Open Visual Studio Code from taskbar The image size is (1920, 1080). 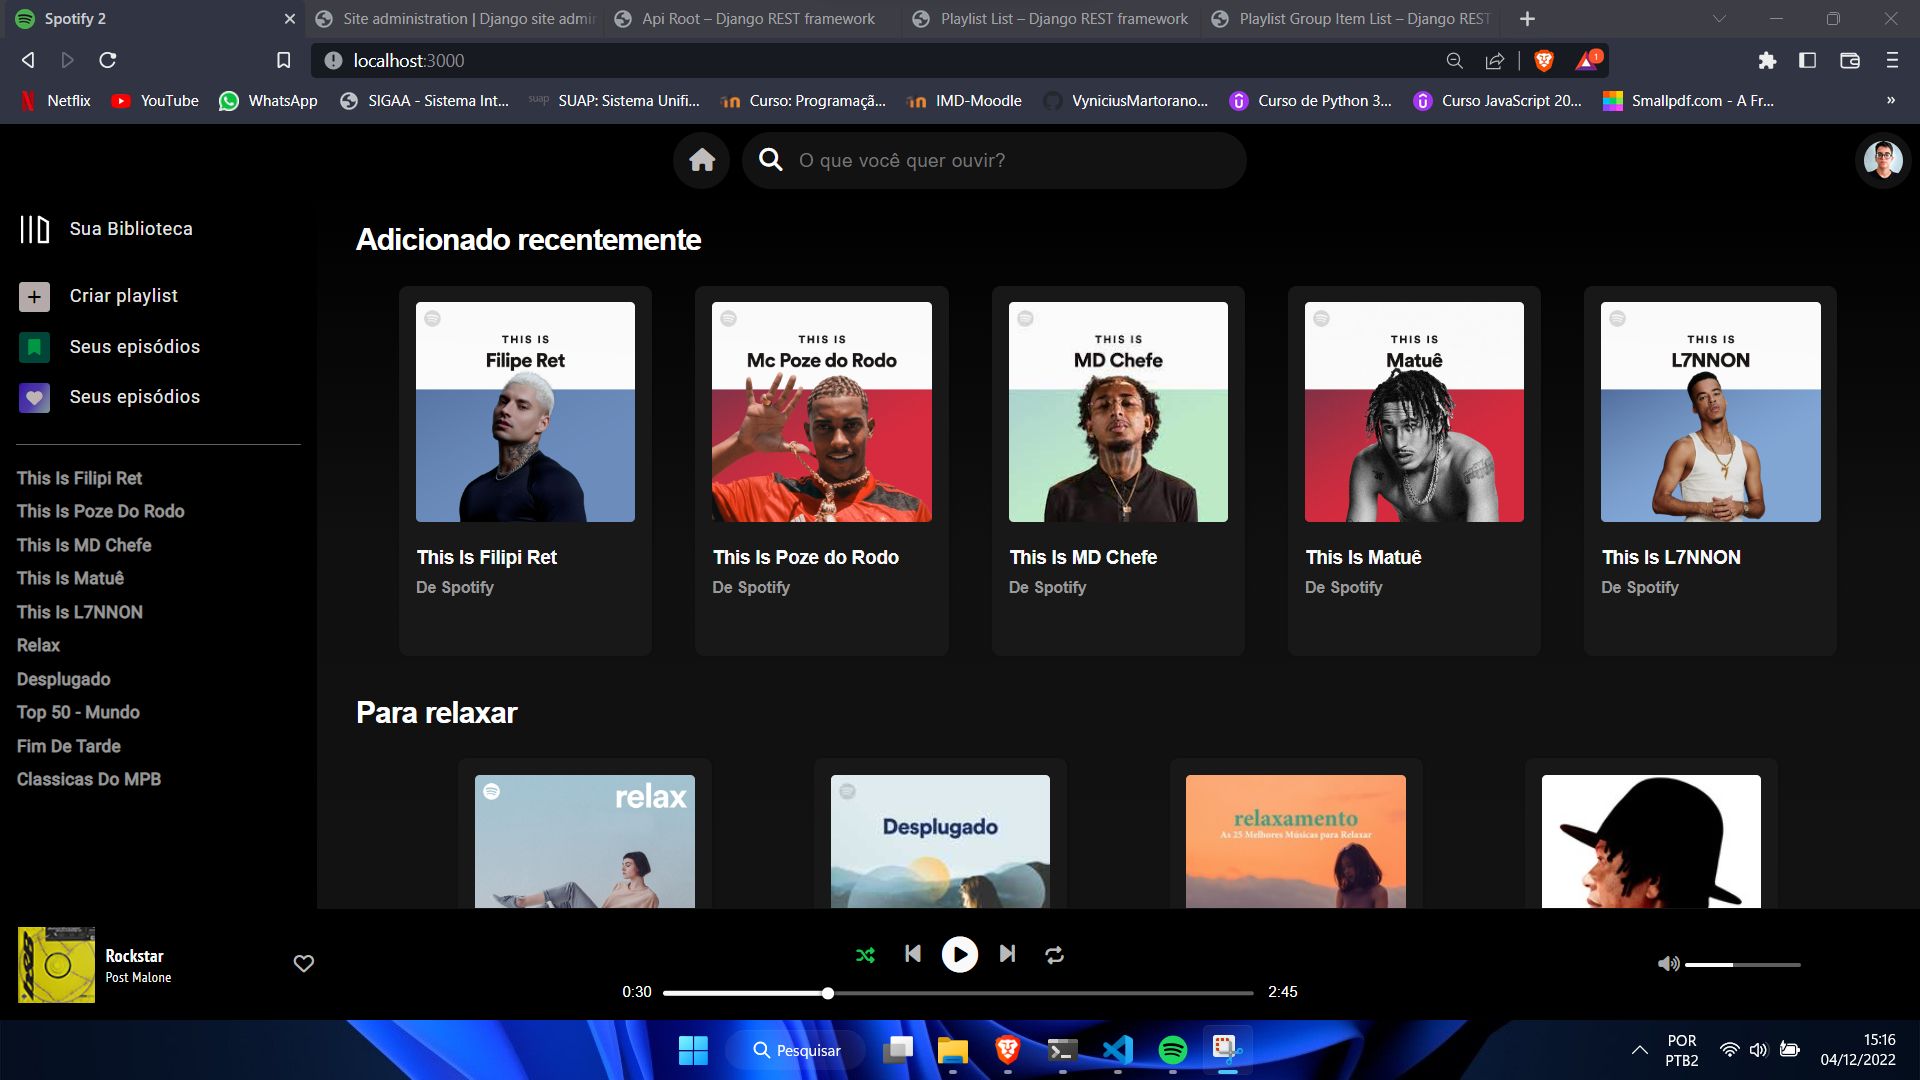1117,1050
